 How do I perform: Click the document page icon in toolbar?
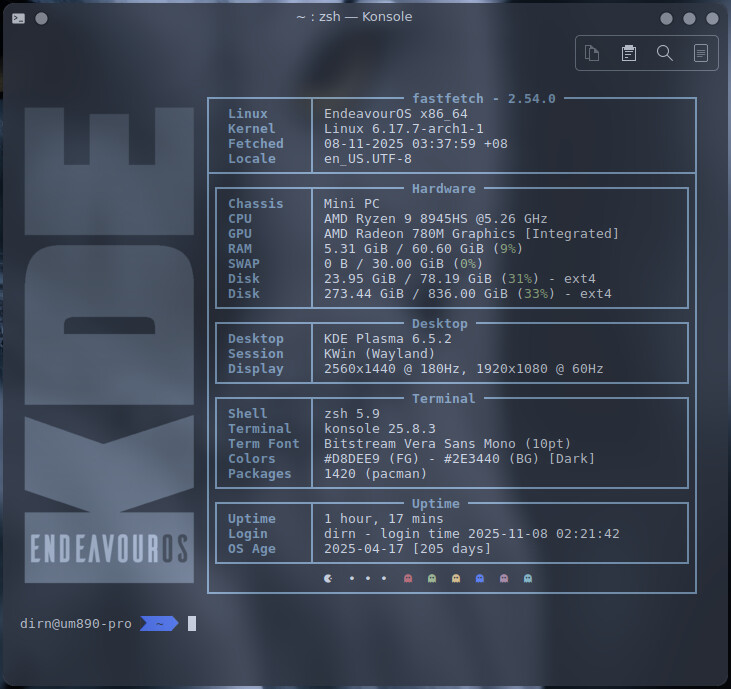701,53
